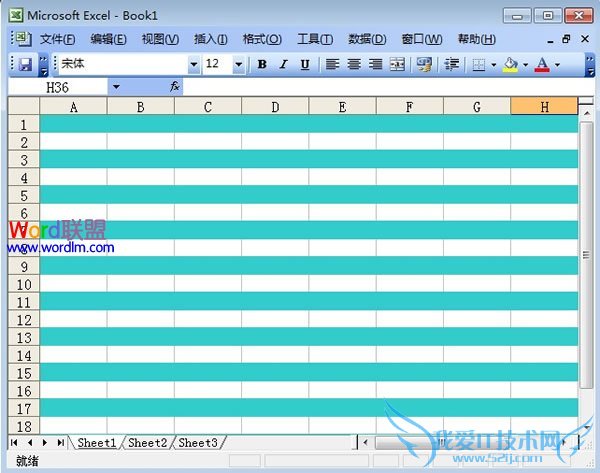Center align cell text

pyautogui.click(x=354, y=64)
